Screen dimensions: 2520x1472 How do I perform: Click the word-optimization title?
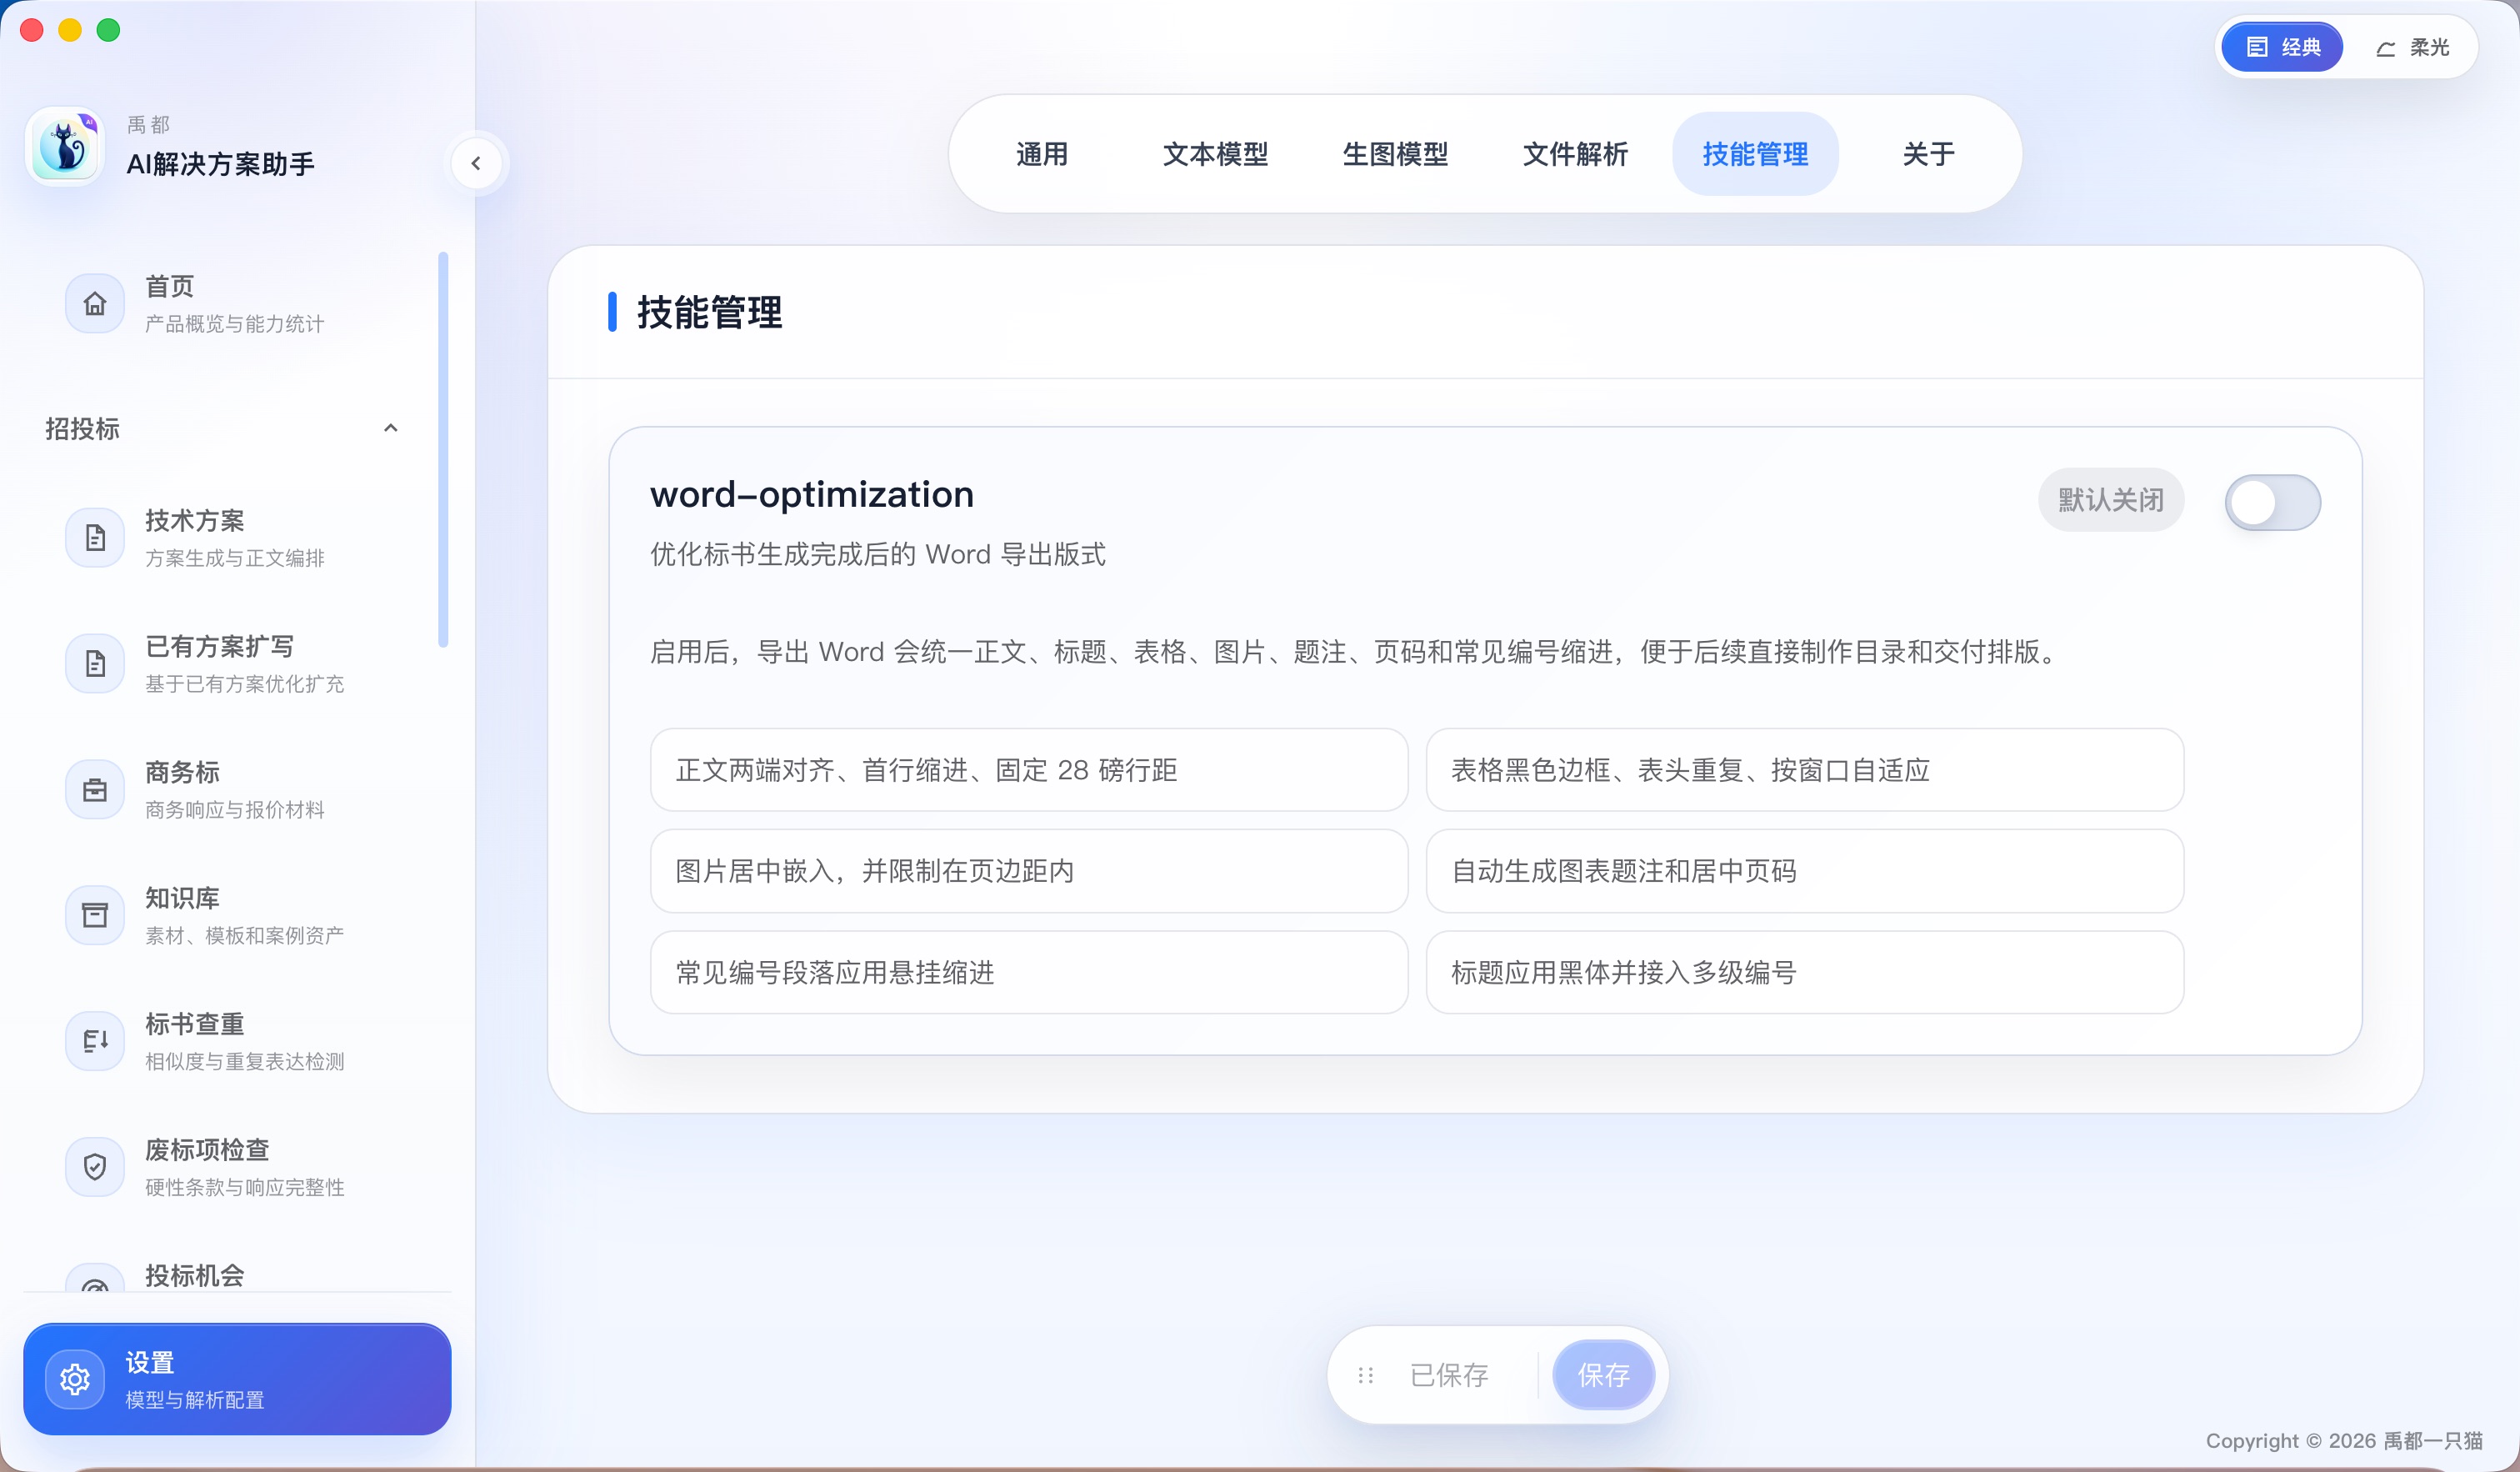(812, 495)
